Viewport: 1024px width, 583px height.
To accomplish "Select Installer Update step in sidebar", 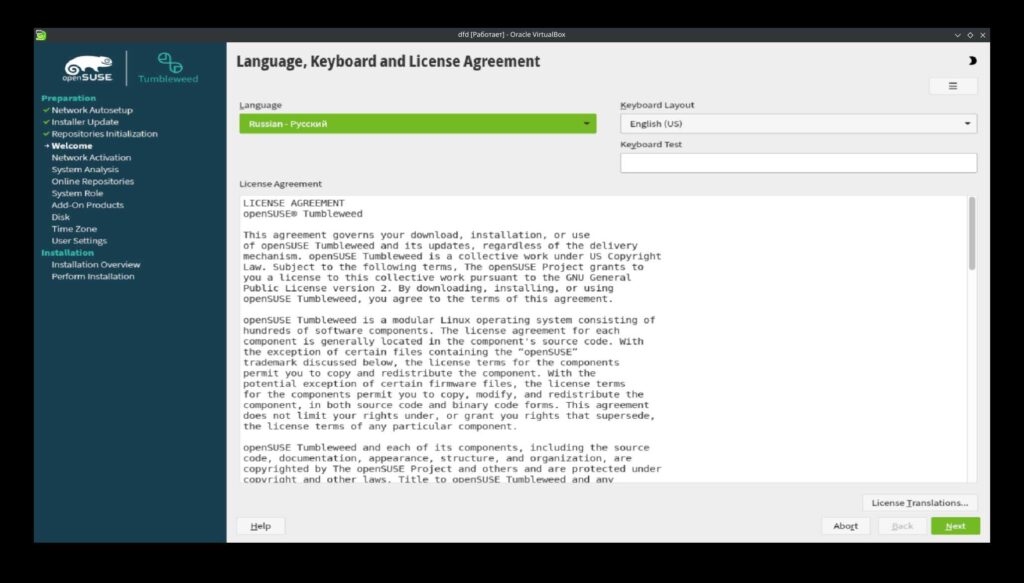I will coord(85,122).
